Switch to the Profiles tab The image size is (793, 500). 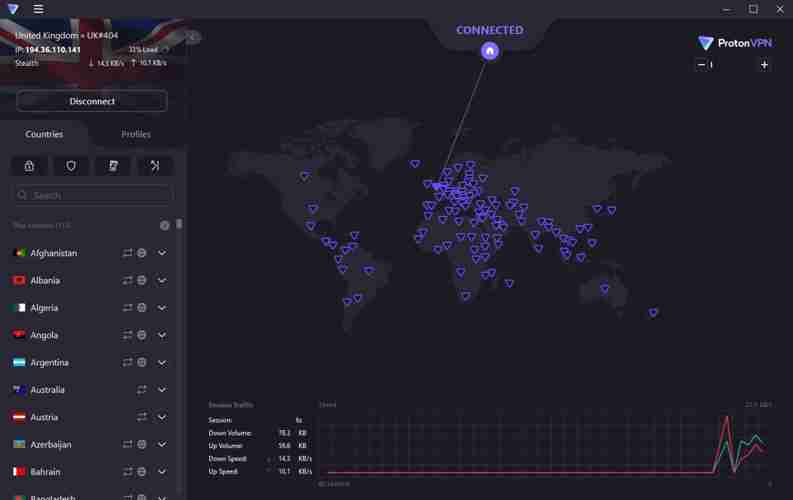pyautogui.click(x=136, y=134)
